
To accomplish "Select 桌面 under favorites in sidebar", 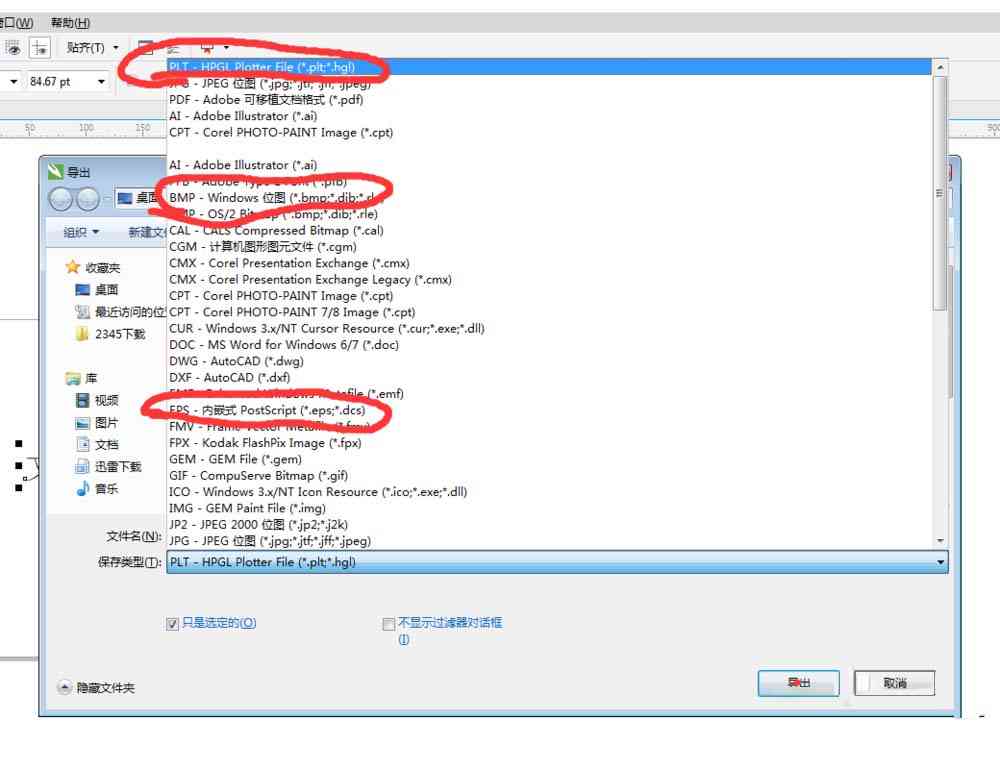I will pyautogui.click(x=106, y=290).
